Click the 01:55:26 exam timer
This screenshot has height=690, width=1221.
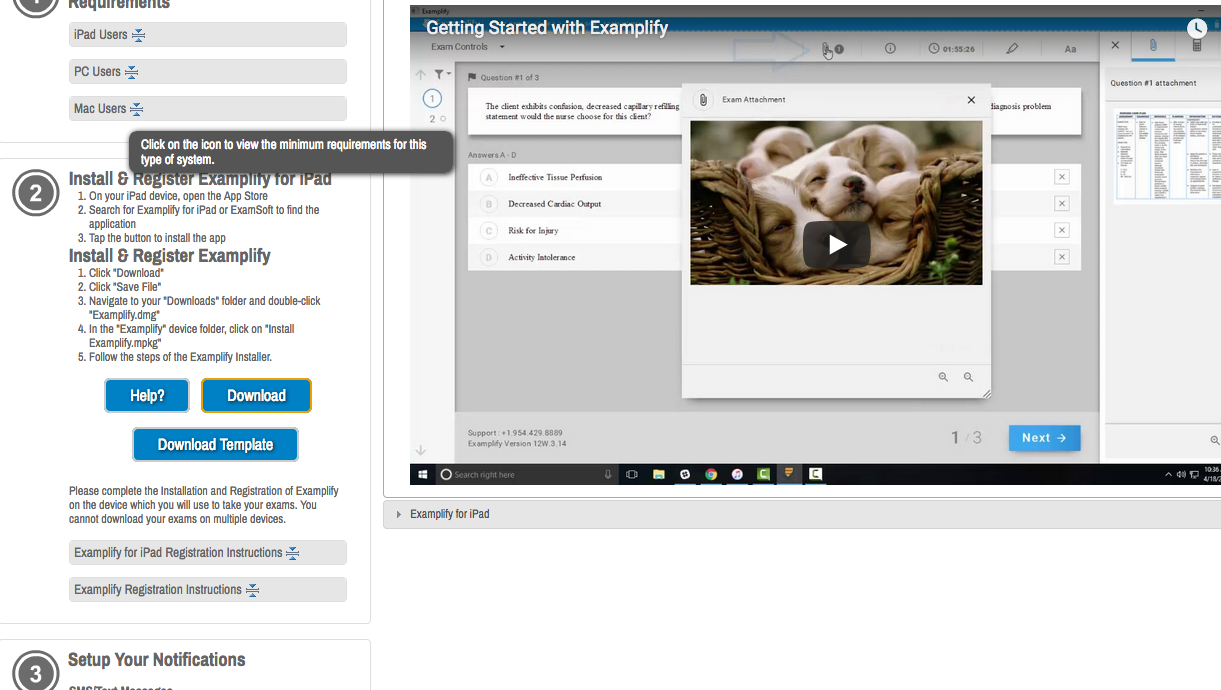pos(952,48)
